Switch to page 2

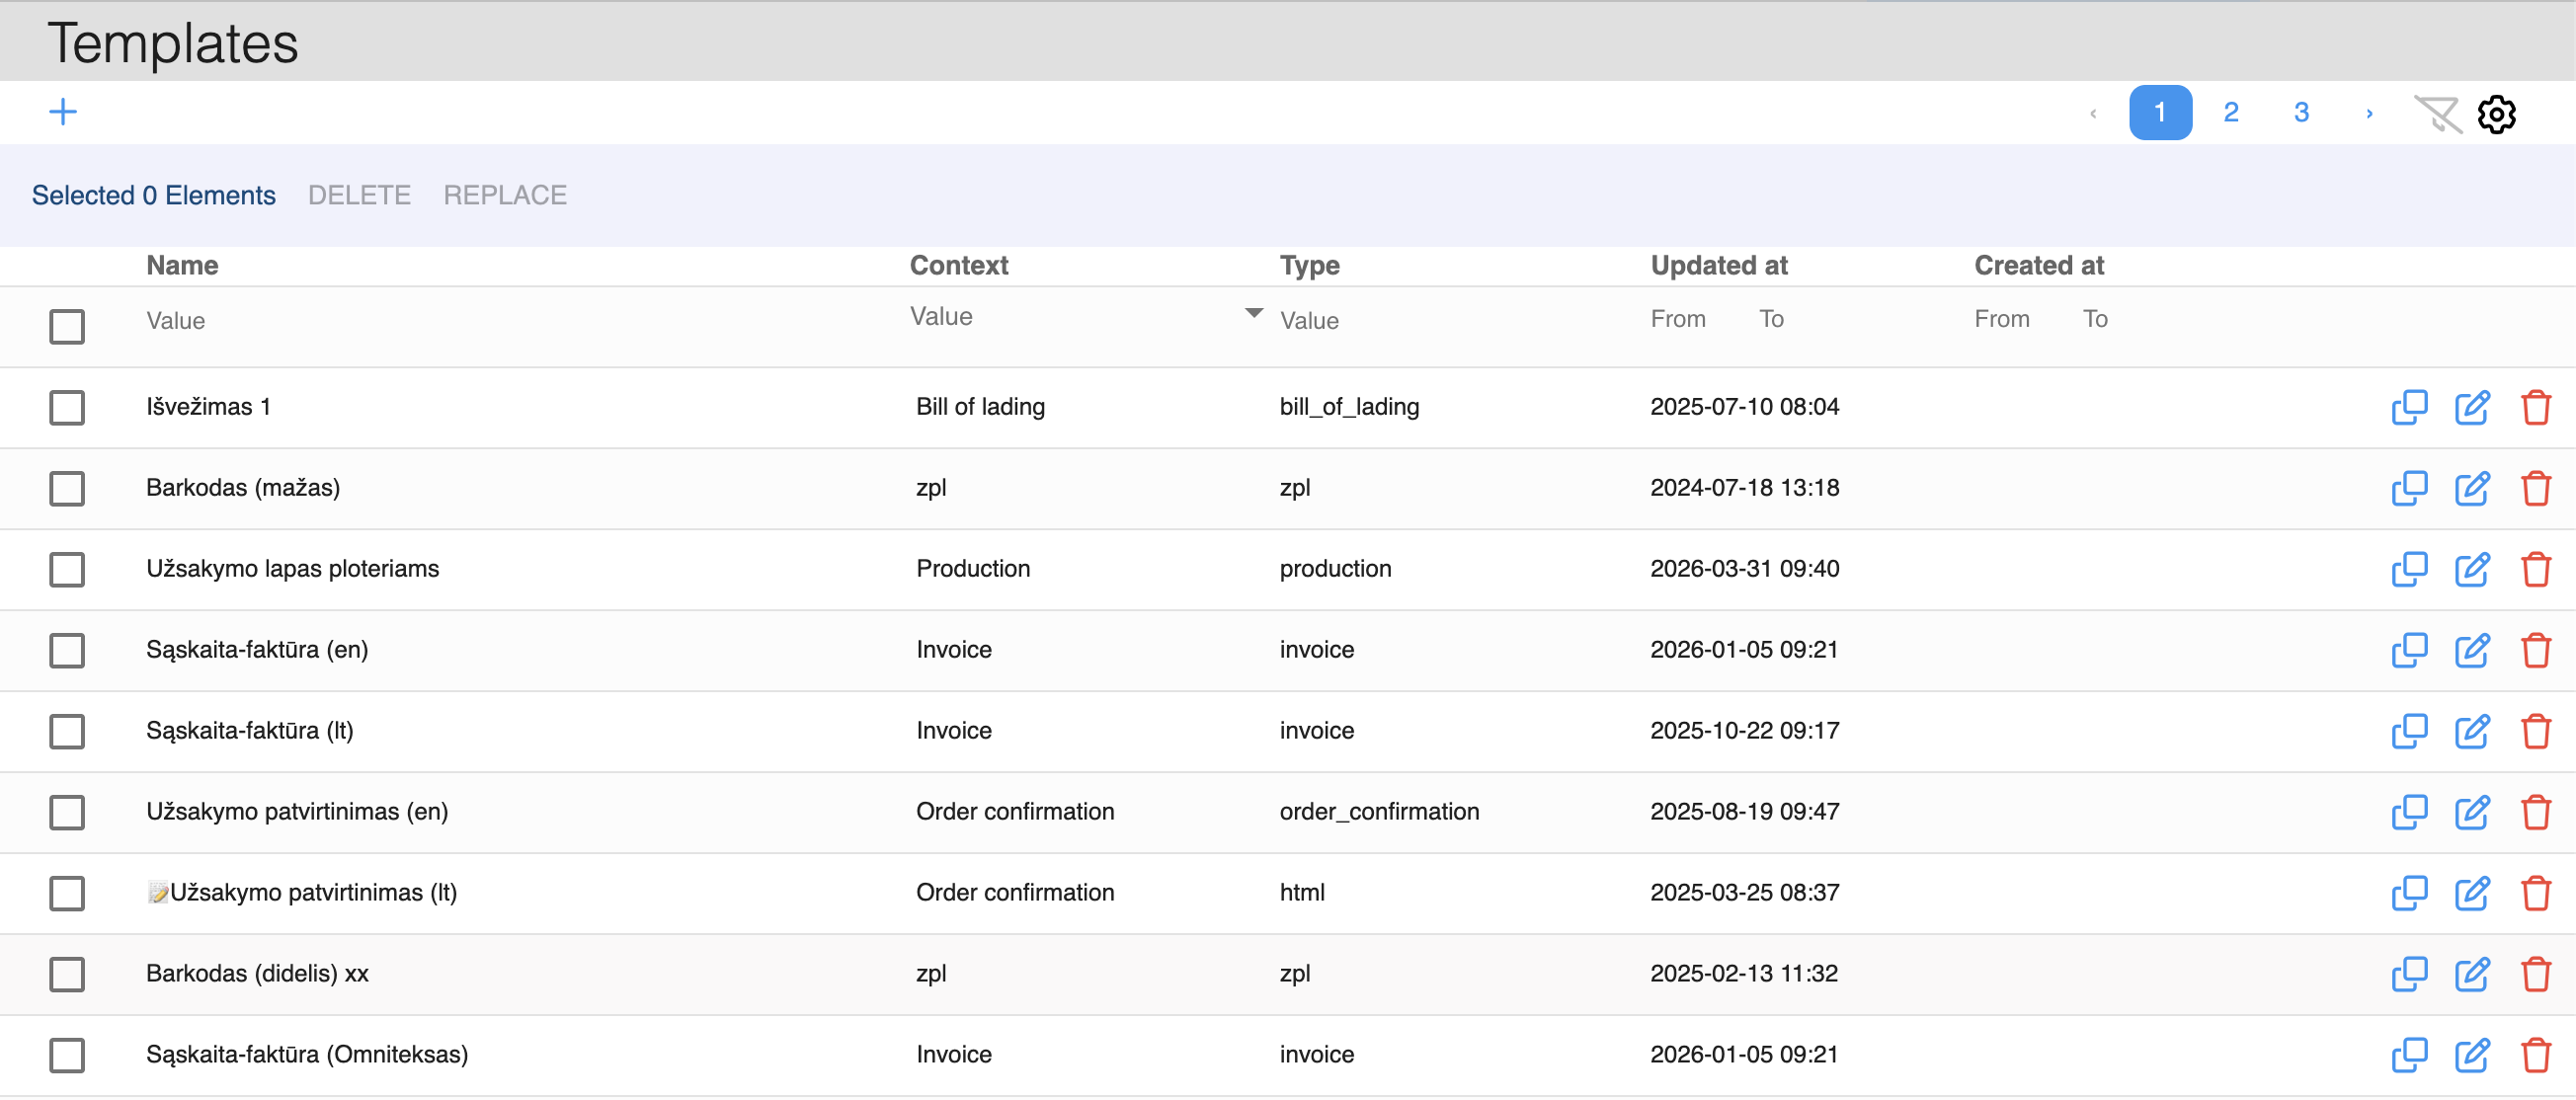[x=2230, y=113]
